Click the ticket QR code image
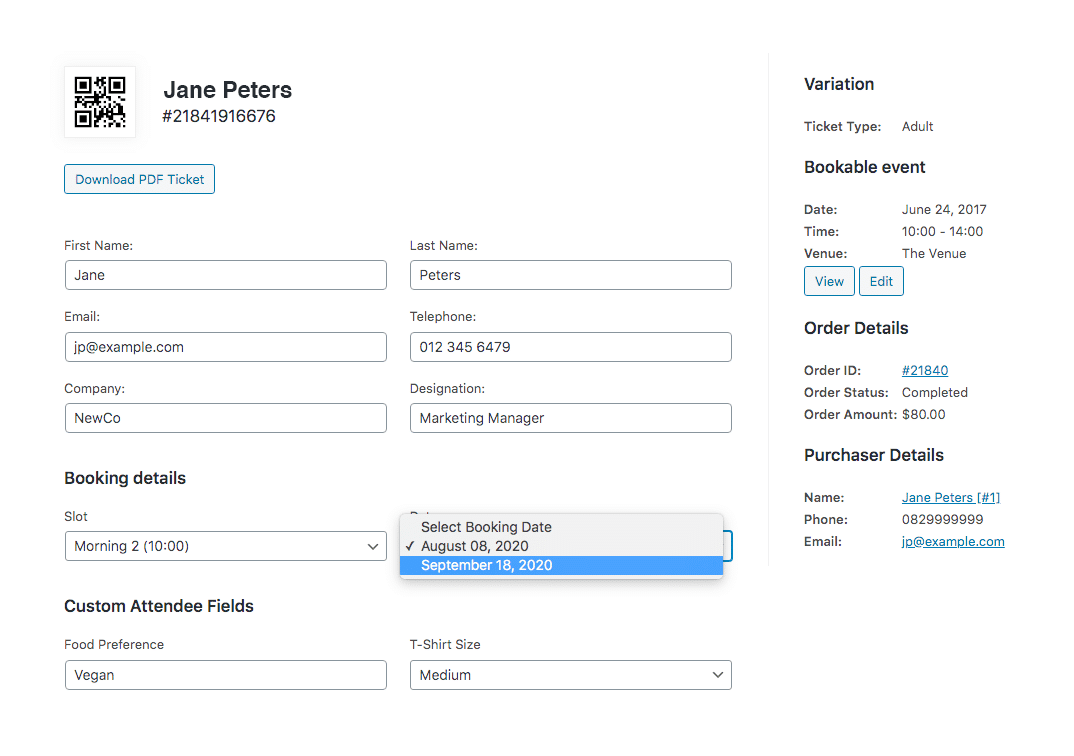Image resolution: width=1074 pixels, height=756 pixels. (100, 102)
